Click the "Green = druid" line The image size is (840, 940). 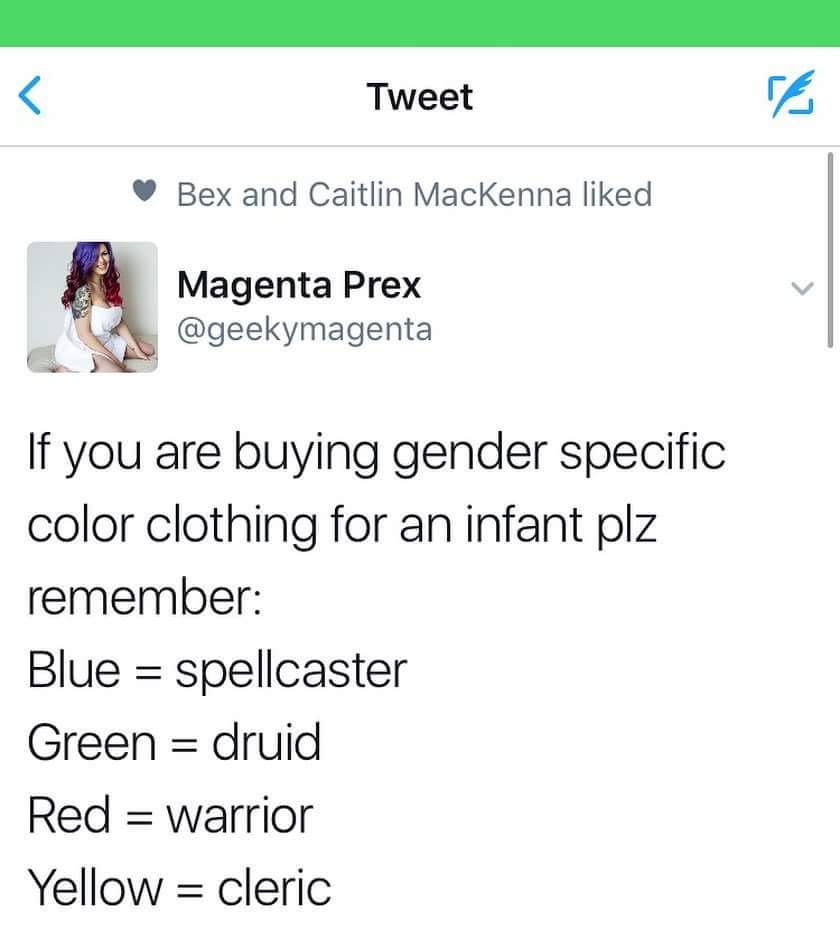tap(174, 741)
